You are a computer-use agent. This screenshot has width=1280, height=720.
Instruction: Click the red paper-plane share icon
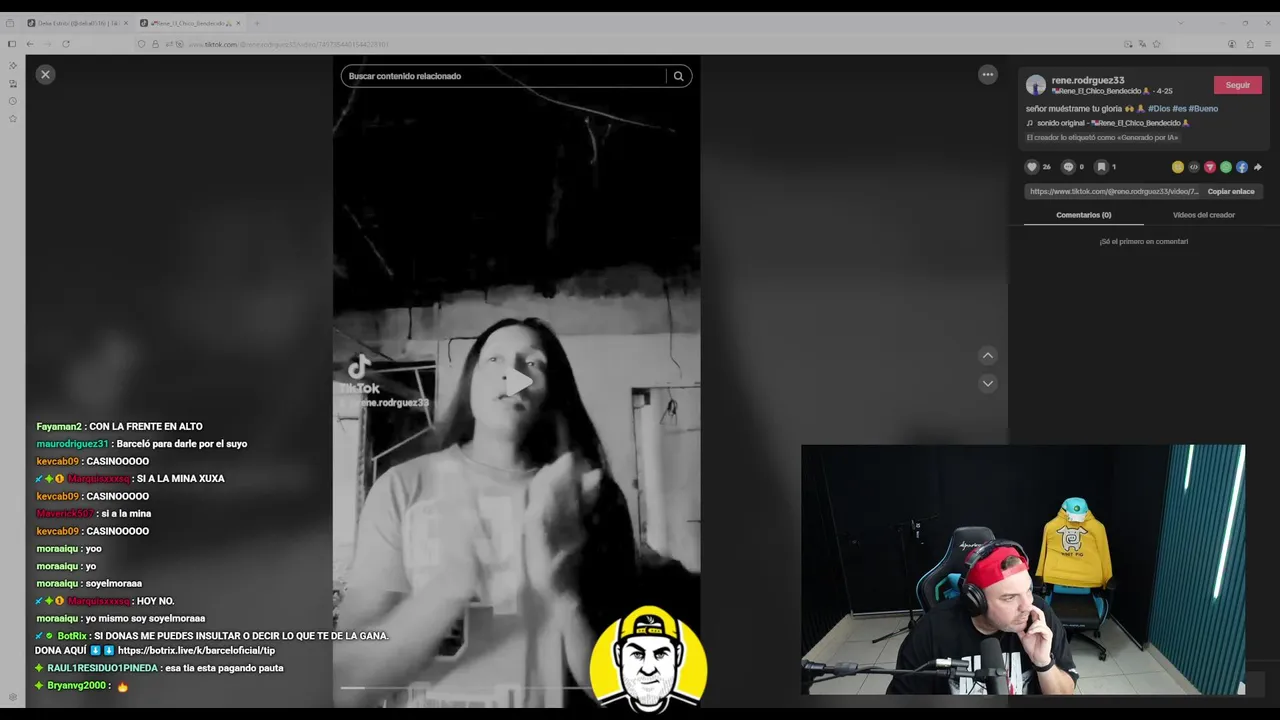click(x=1210, y=167)
